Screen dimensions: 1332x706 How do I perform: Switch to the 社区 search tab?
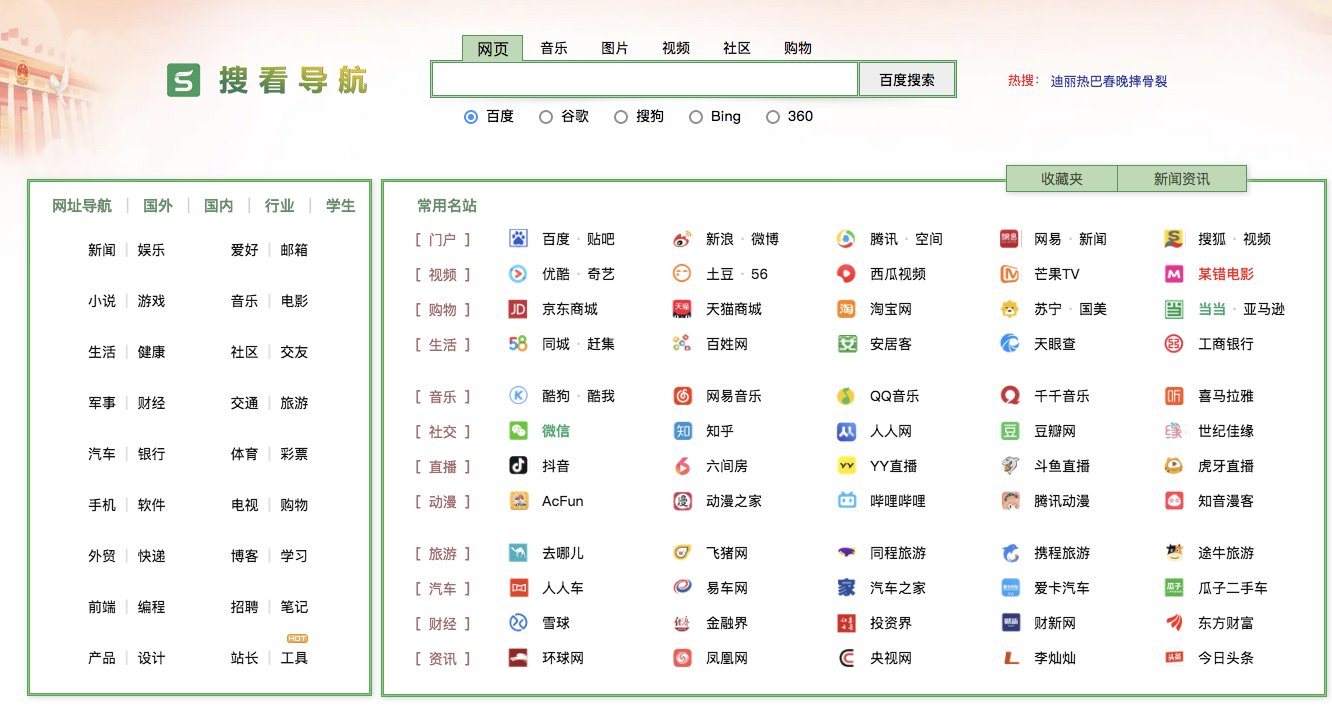[x=737, y=48]
